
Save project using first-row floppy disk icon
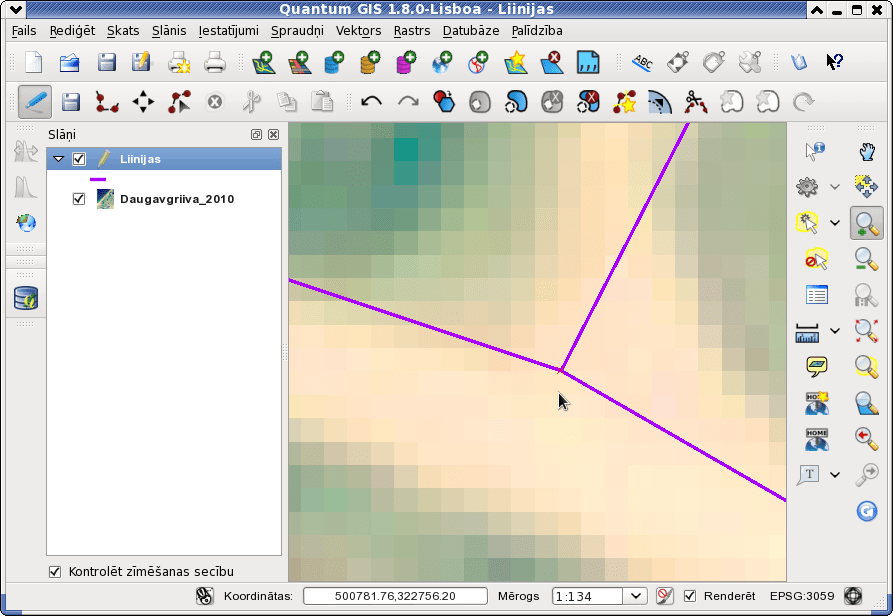pyautogui.click(x=106, y=62)
